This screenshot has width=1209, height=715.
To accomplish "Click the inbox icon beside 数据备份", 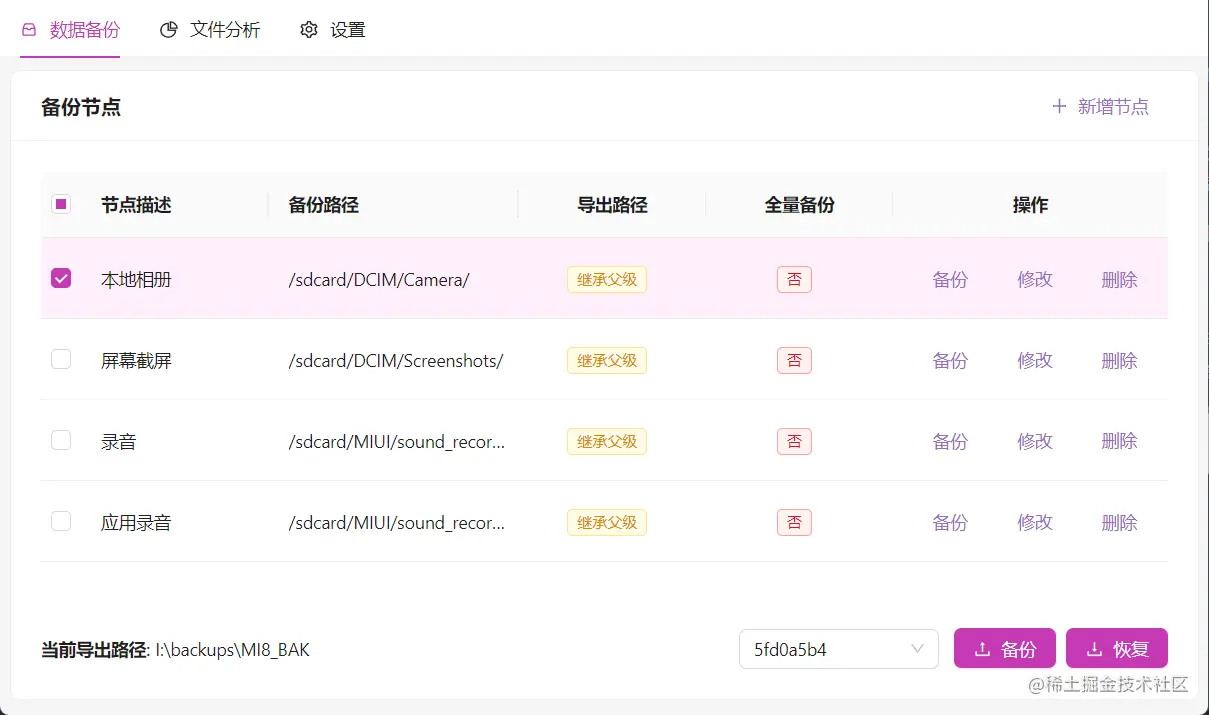I will pyautogui.click(x=29, y=30).
